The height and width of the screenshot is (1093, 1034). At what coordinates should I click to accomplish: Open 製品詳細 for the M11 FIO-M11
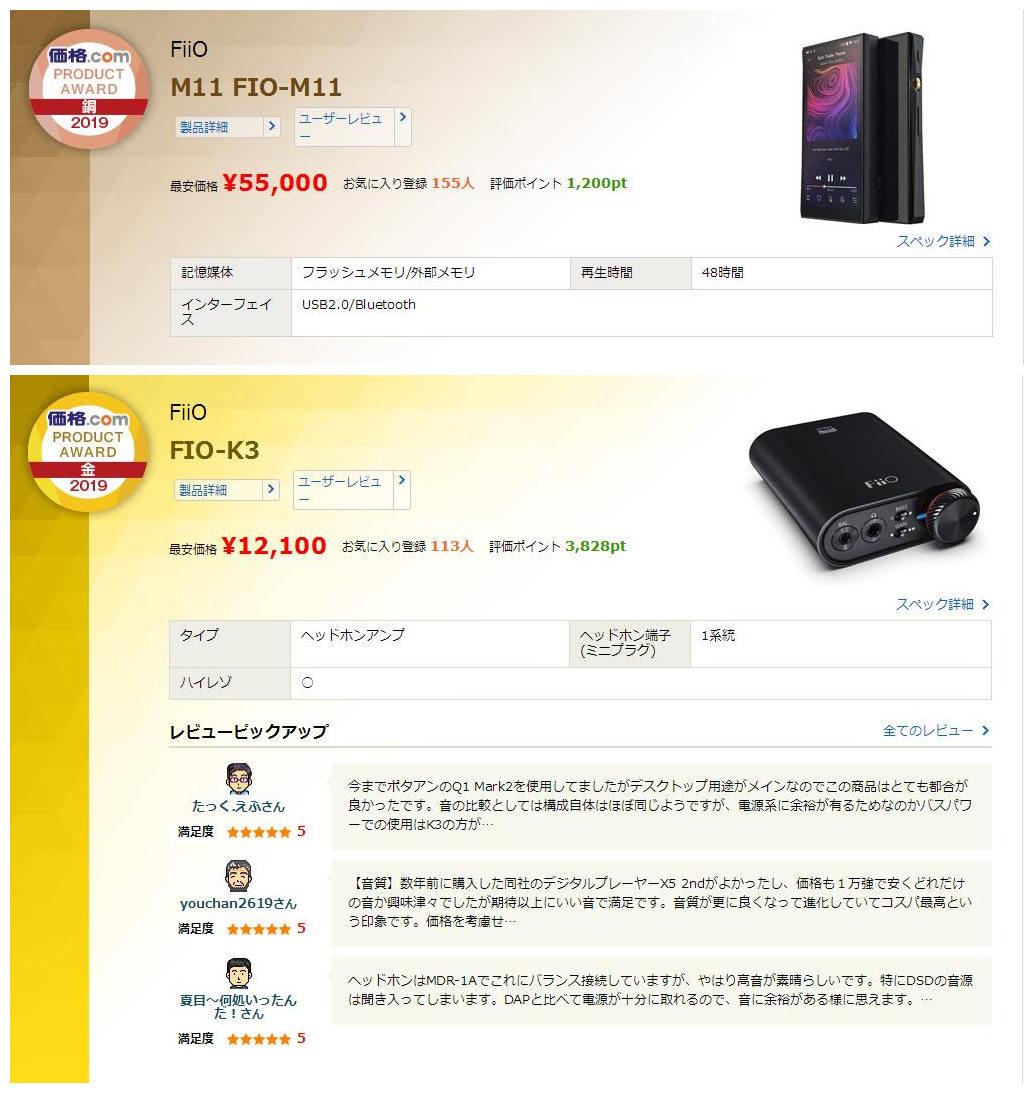point(228,127)
